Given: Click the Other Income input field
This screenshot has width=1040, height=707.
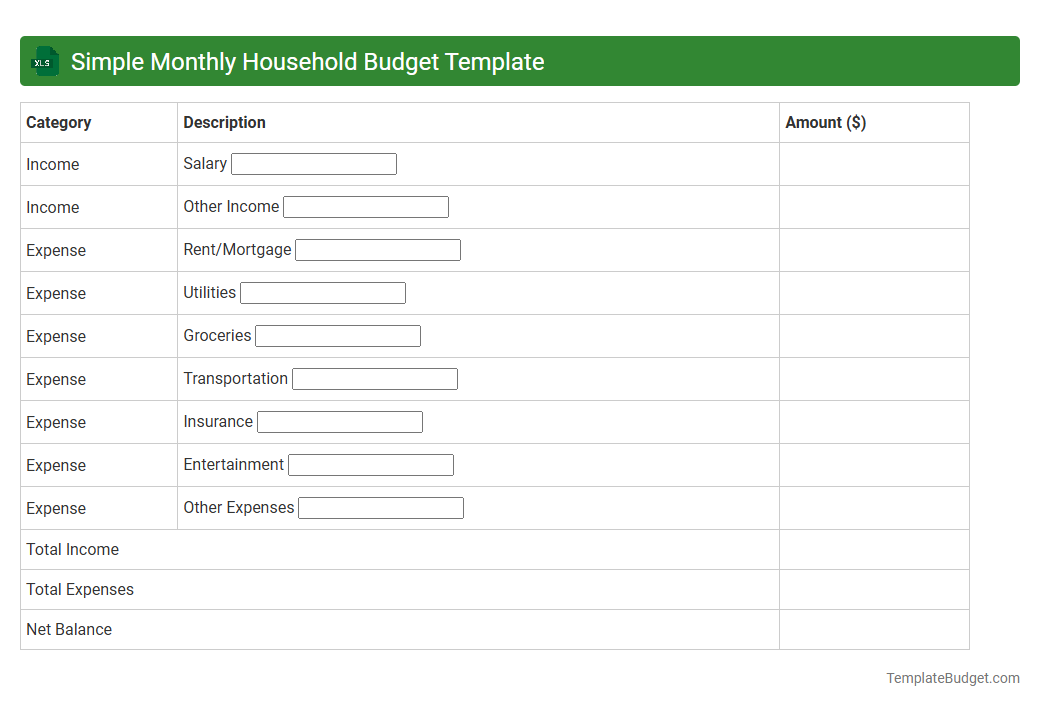Looking at the screenshot, I should tap(365, 206).
